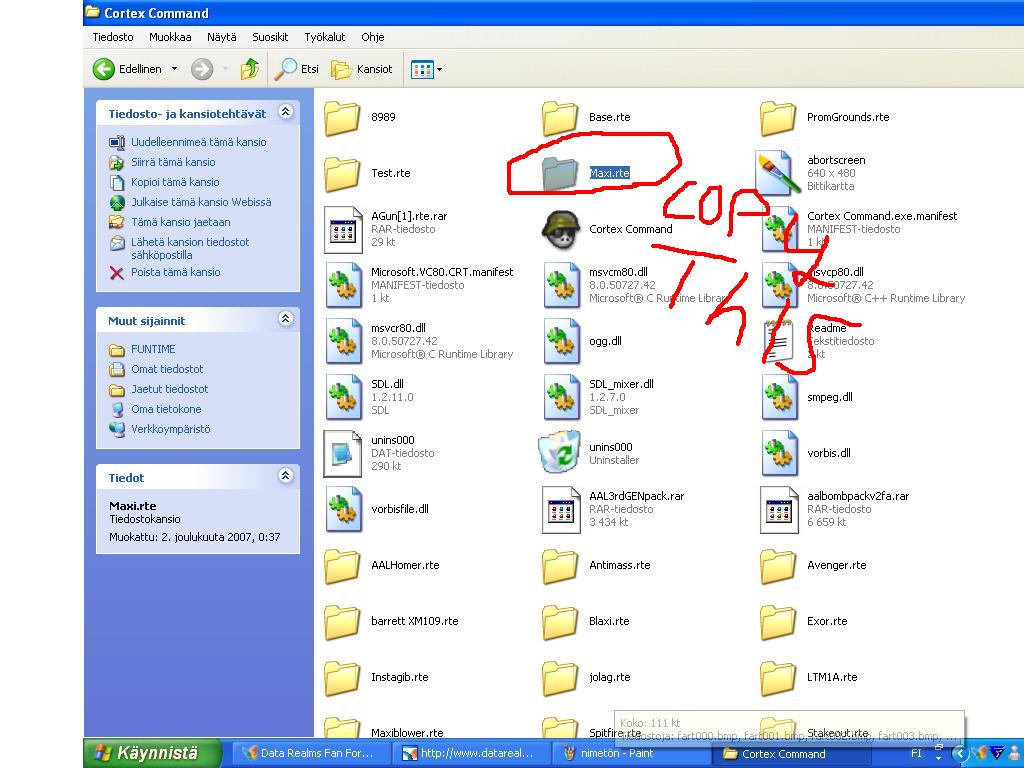1024x768 pixels.
Task: Collapse the Tiedot details panel
Action: (285, 477)
